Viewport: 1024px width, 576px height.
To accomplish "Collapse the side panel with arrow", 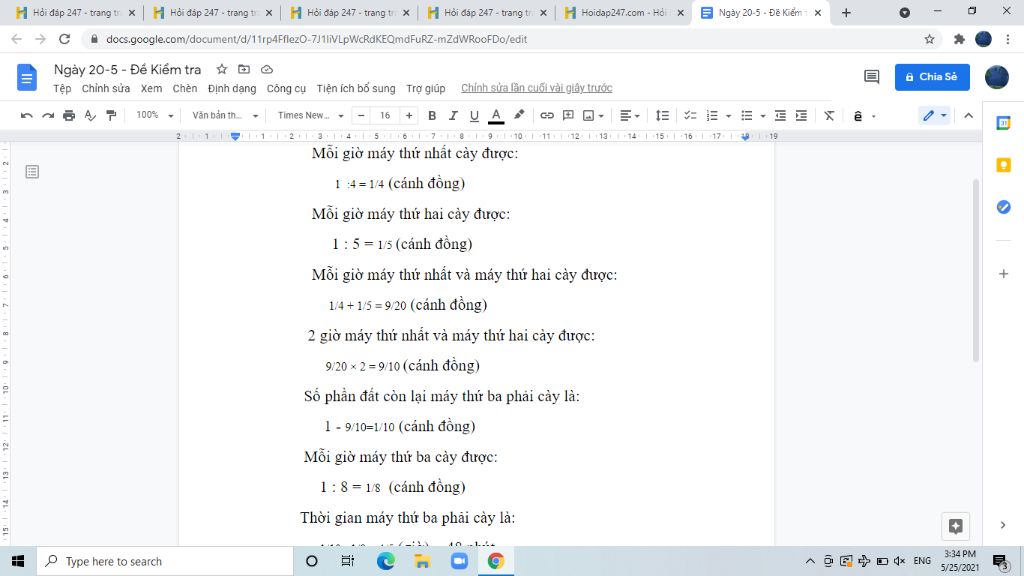I will [1003, 525].
